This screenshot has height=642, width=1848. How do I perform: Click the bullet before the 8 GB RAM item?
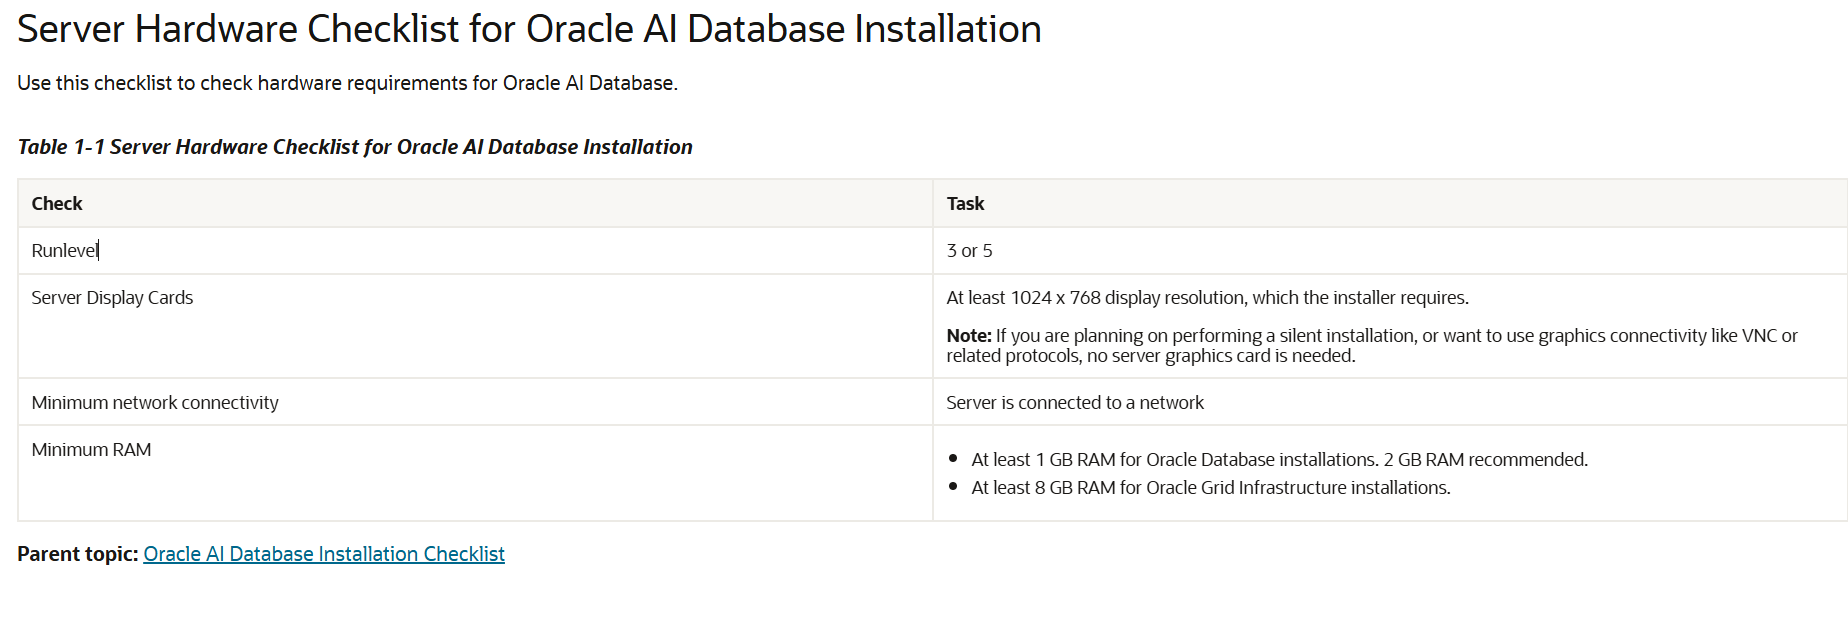(x=953, y=487)
